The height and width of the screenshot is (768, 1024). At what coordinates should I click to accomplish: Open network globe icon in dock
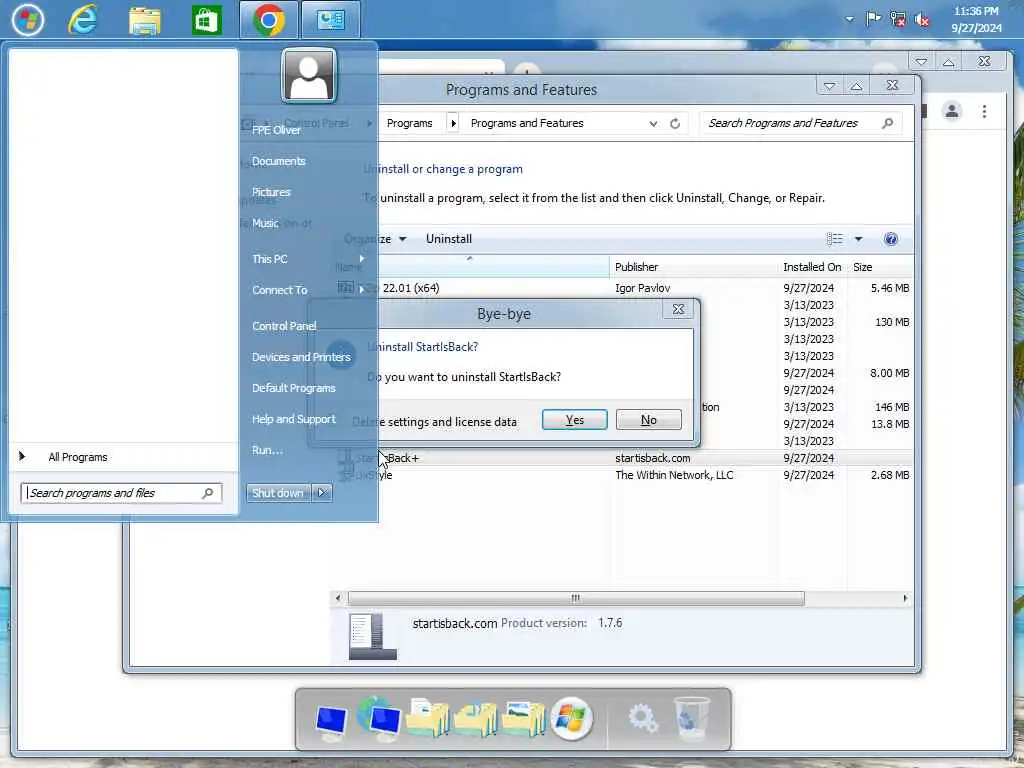click(379, 719)
